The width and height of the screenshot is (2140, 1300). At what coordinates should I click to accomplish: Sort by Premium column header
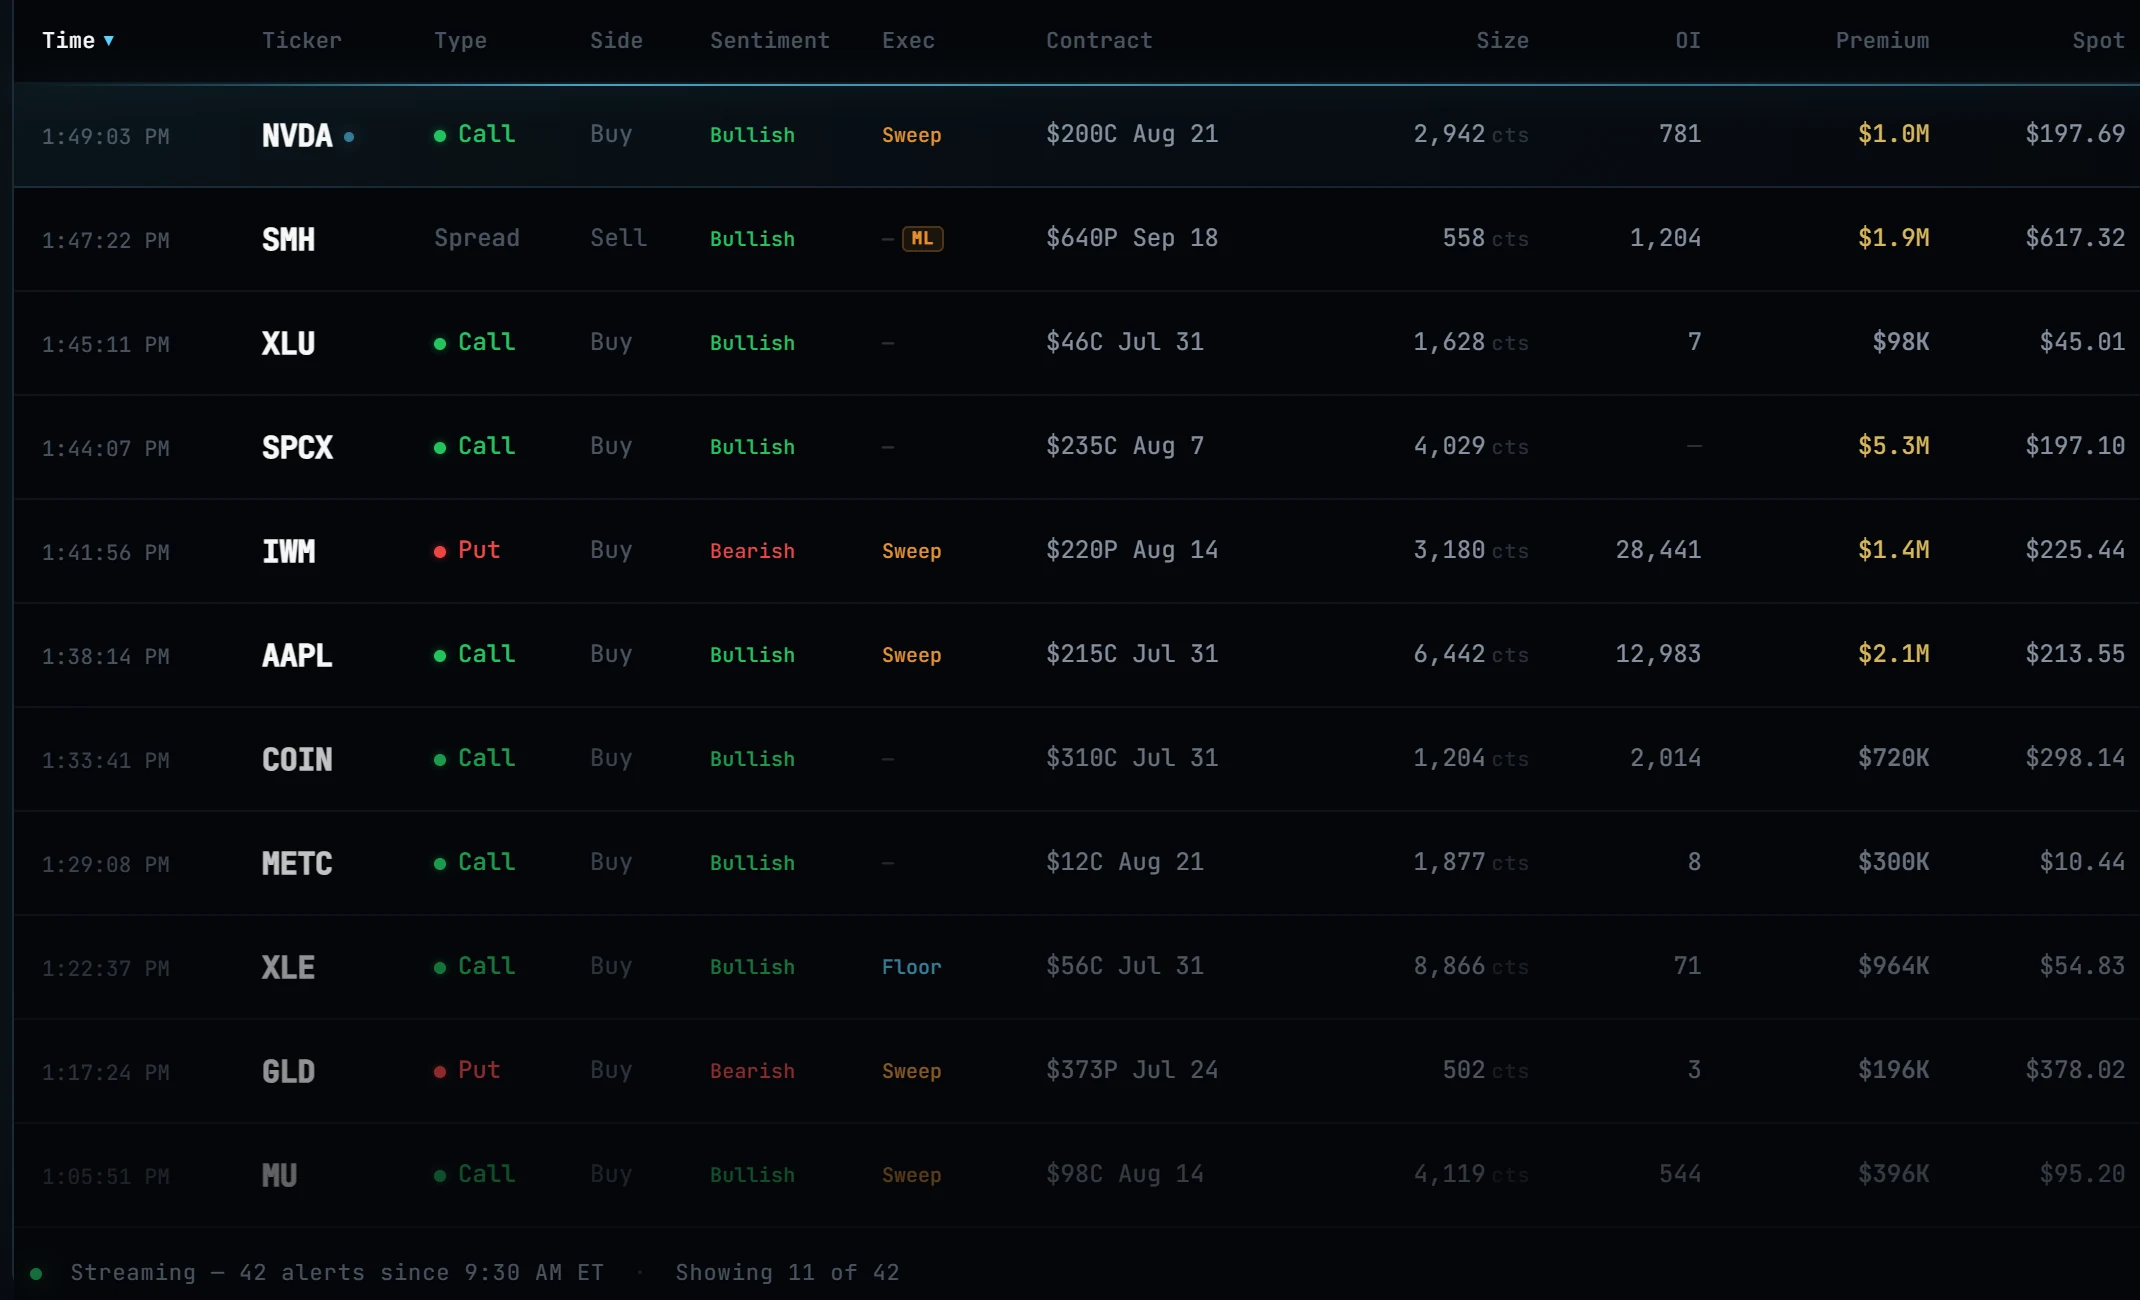coord(1882,41)
